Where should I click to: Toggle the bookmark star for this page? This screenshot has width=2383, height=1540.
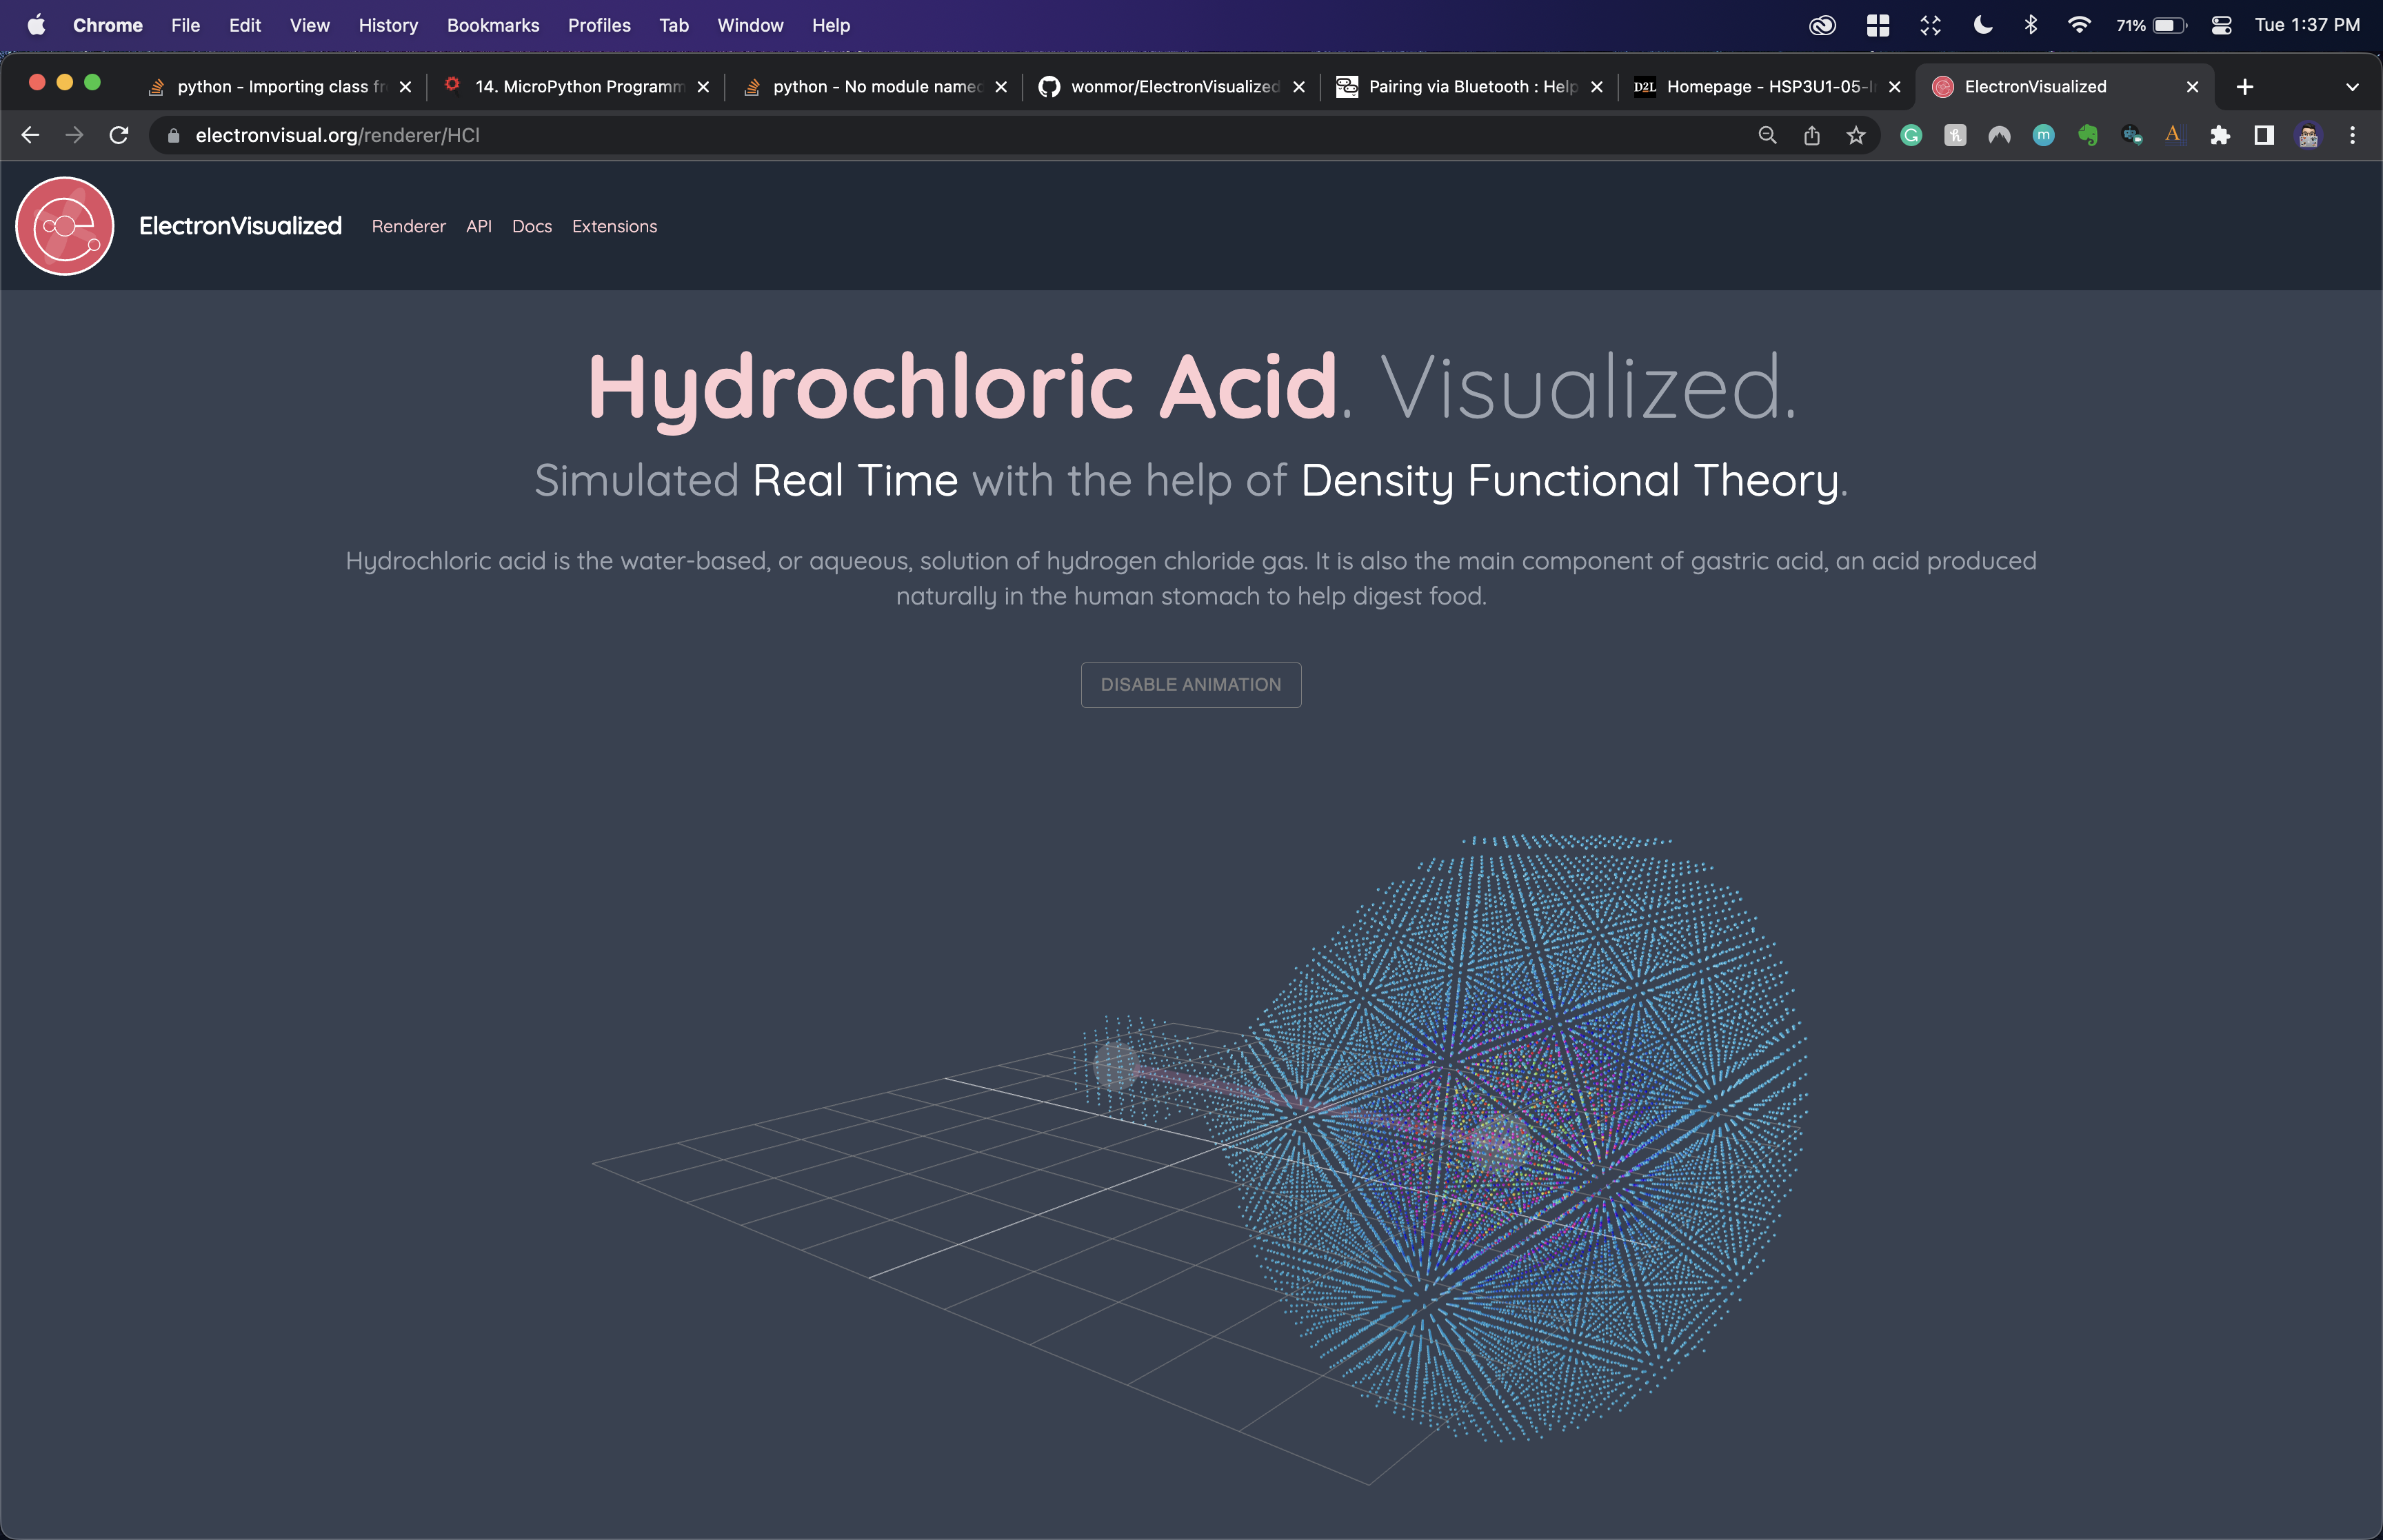(1856, 135)
